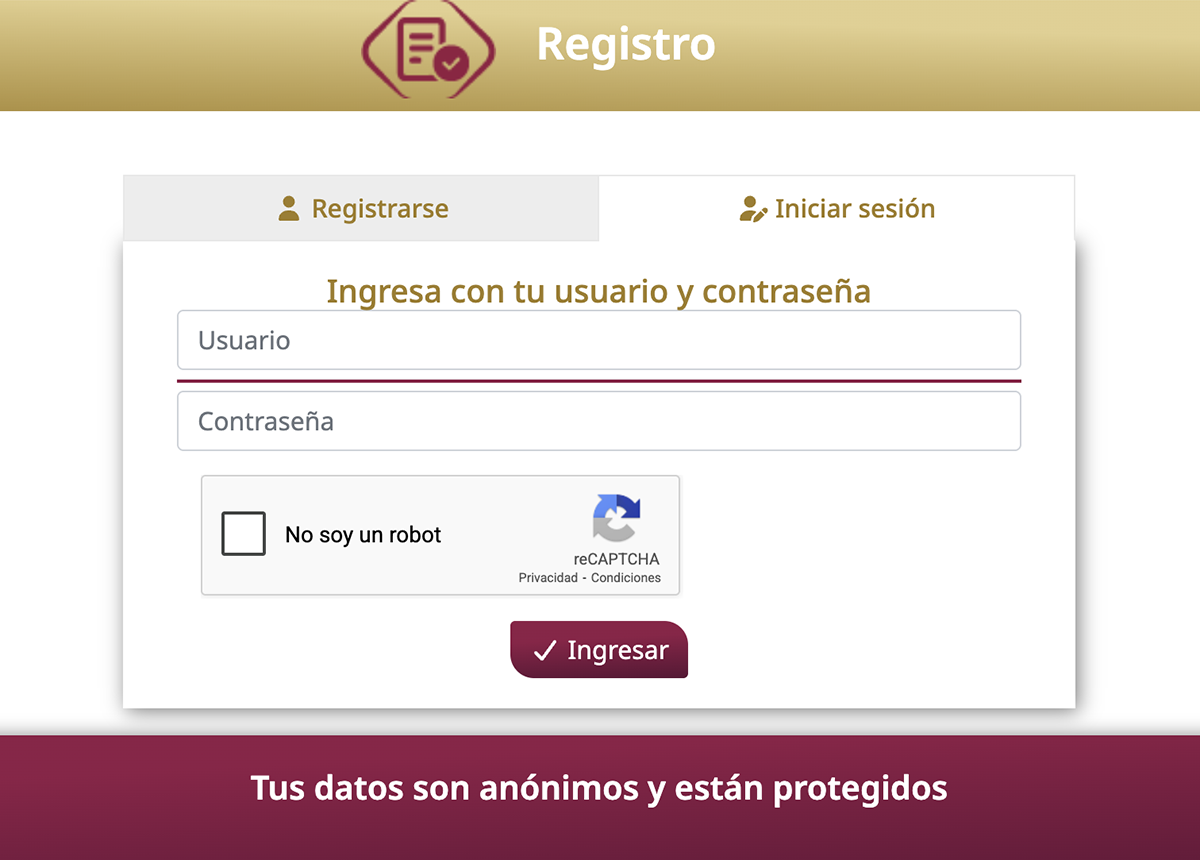
Task: Click the "reCAPTCHA" brand text
Action: (616, 559)
